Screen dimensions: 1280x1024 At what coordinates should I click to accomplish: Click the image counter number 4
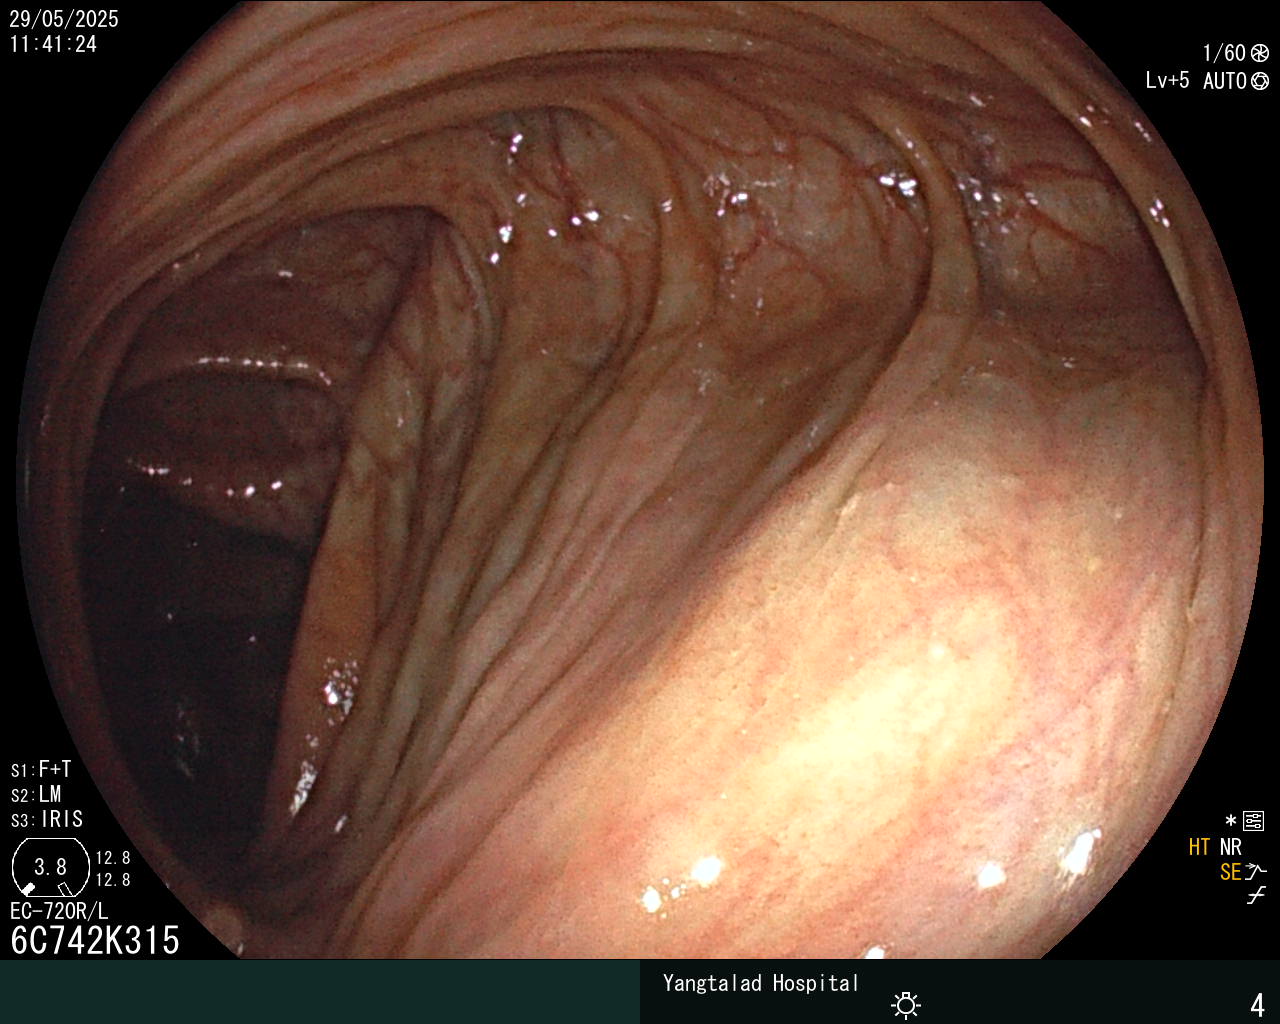(1257, 1005)
